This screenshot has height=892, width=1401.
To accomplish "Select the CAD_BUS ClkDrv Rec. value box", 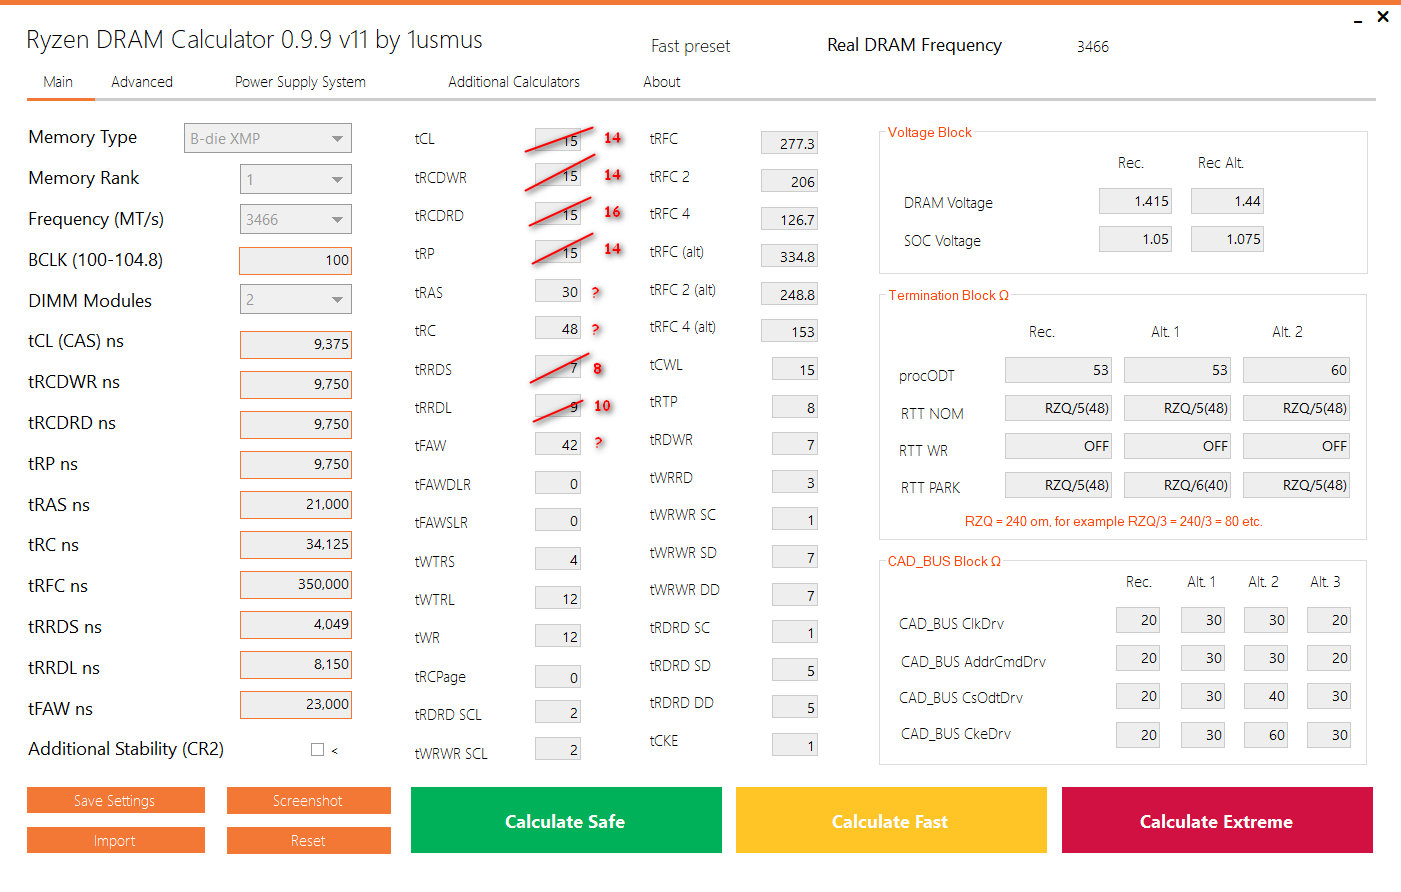I will click(x=1138, y=620).
